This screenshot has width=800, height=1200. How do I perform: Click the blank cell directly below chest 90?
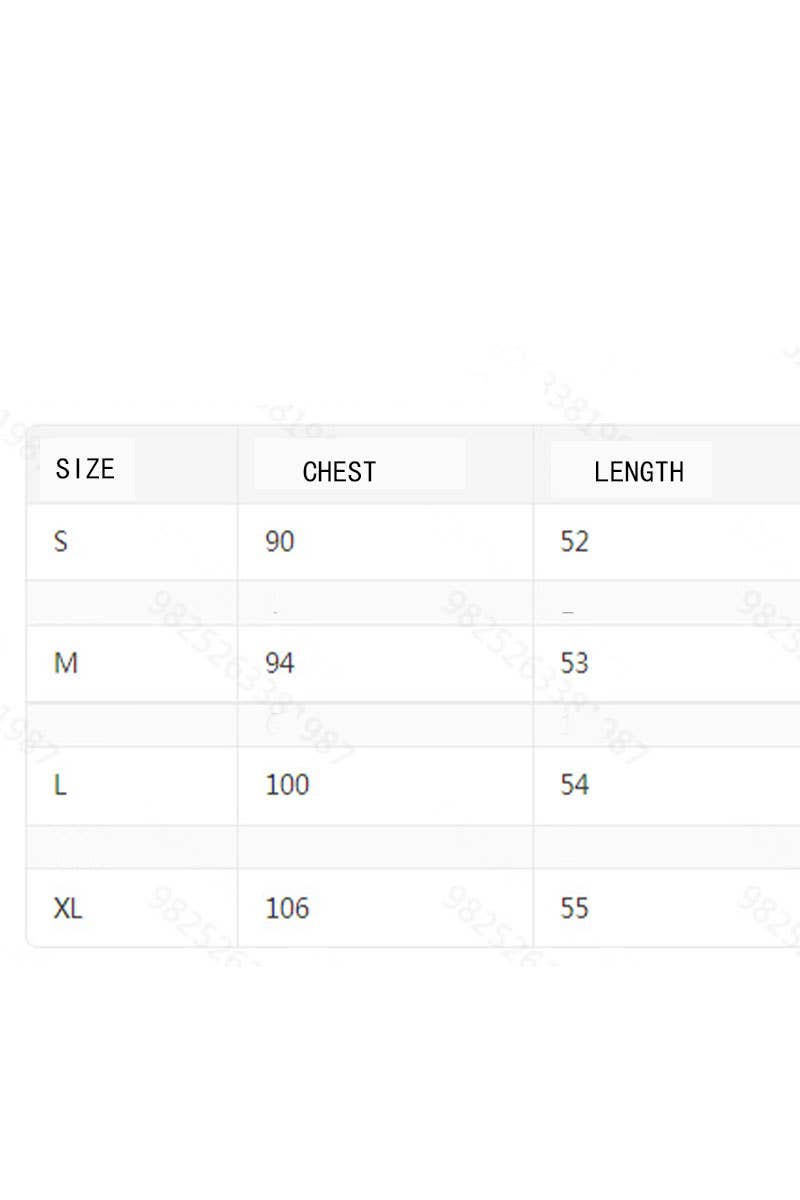pyautogui.click(x=385, y=603)
